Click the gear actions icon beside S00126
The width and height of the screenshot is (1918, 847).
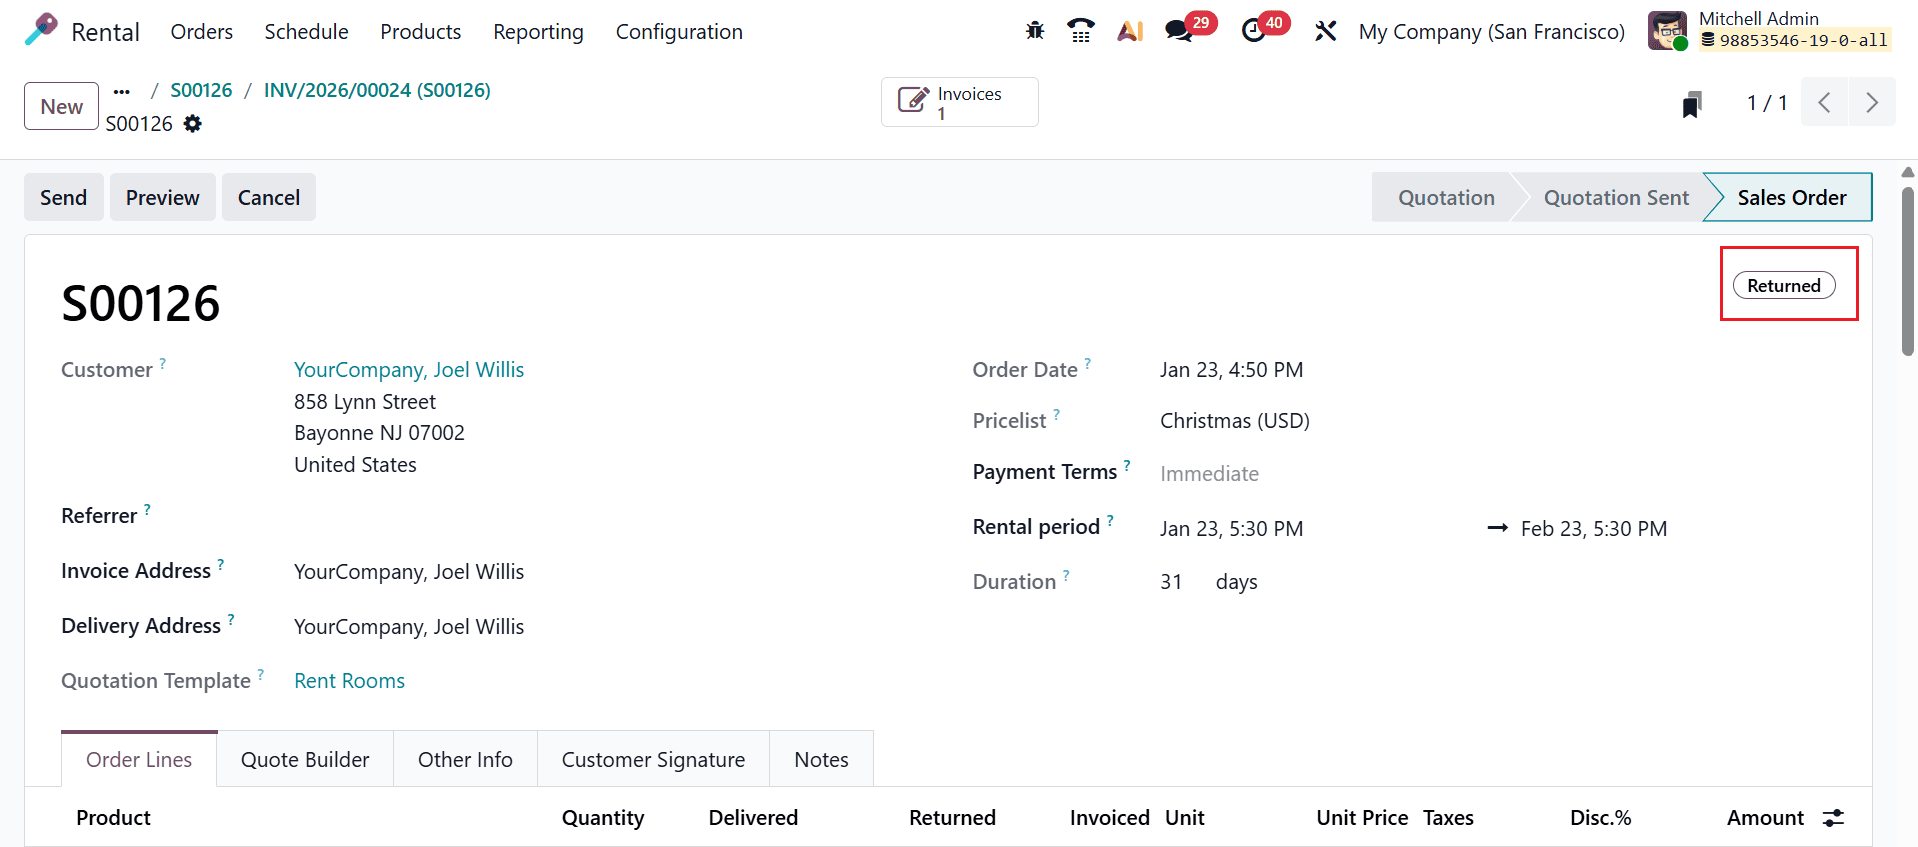point(193,123)
